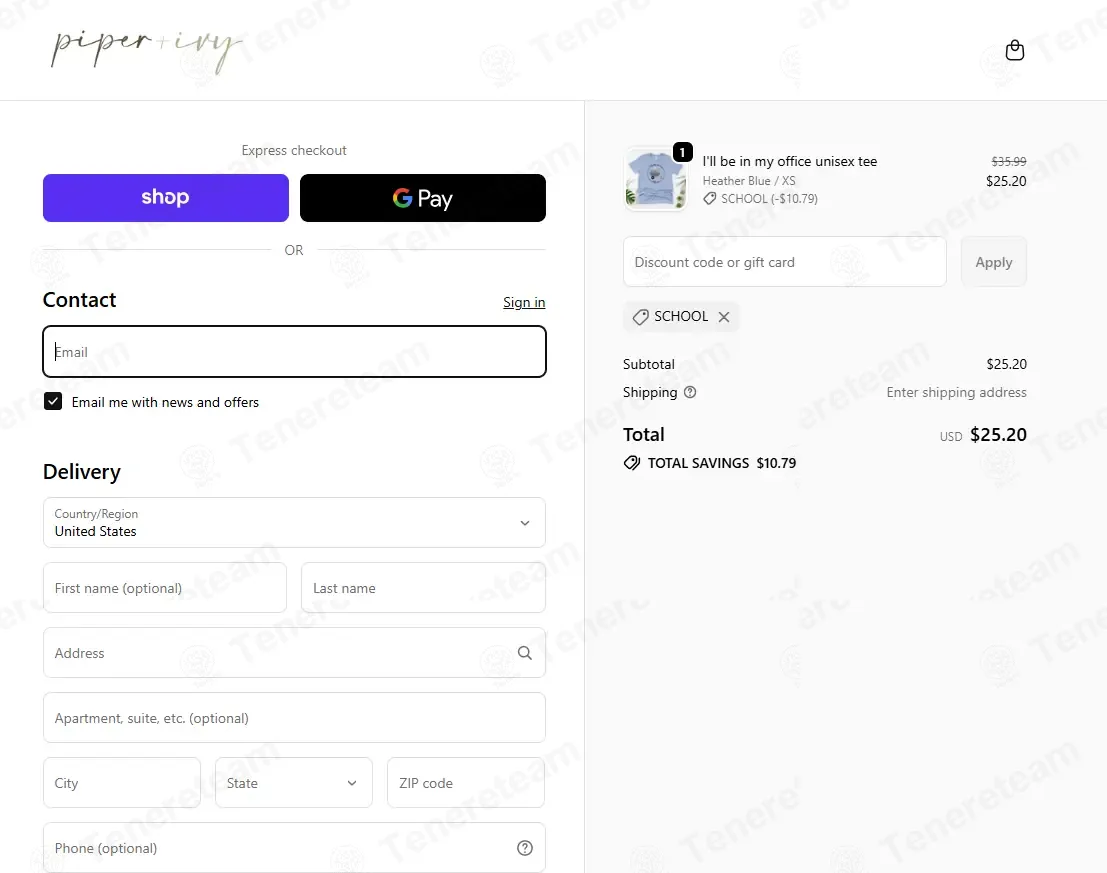Click the Apartment, suite, etc. field
This screenshot has height=873, width=1107.
click(x=294, y=718)
